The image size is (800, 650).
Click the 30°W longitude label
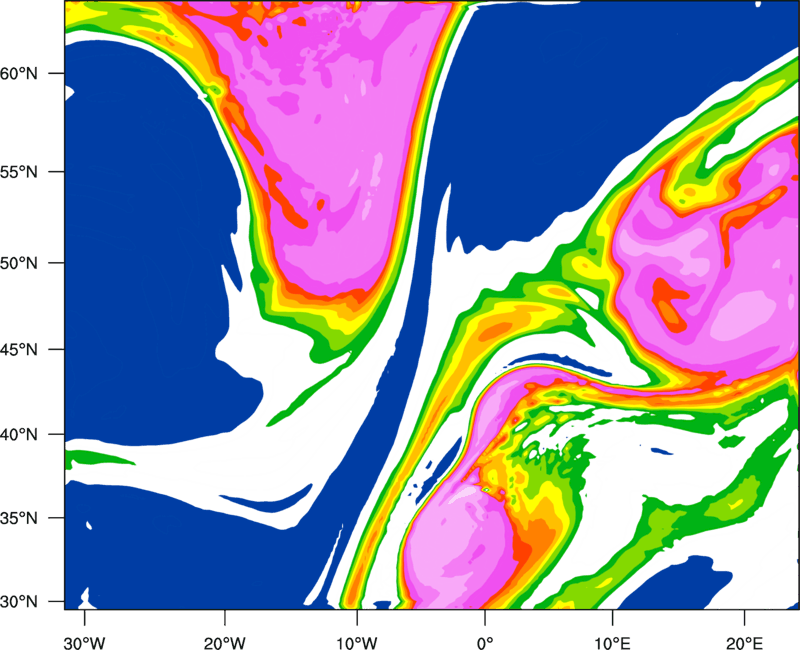click(x=85, y=643)
